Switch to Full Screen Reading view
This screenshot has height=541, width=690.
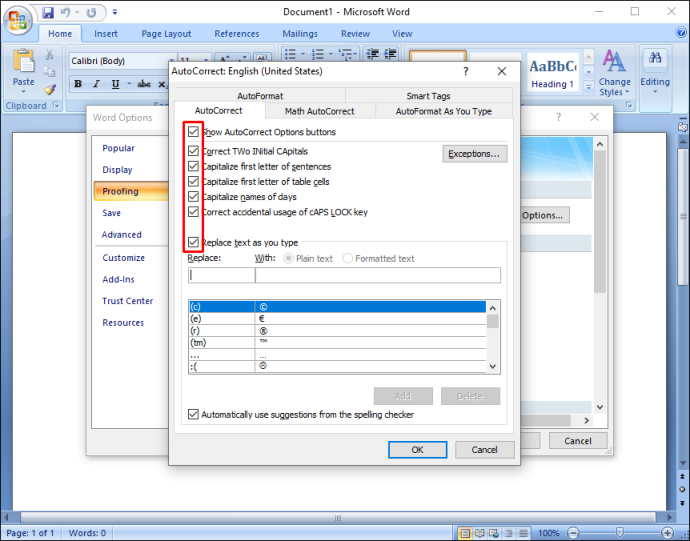coord(479,533)
